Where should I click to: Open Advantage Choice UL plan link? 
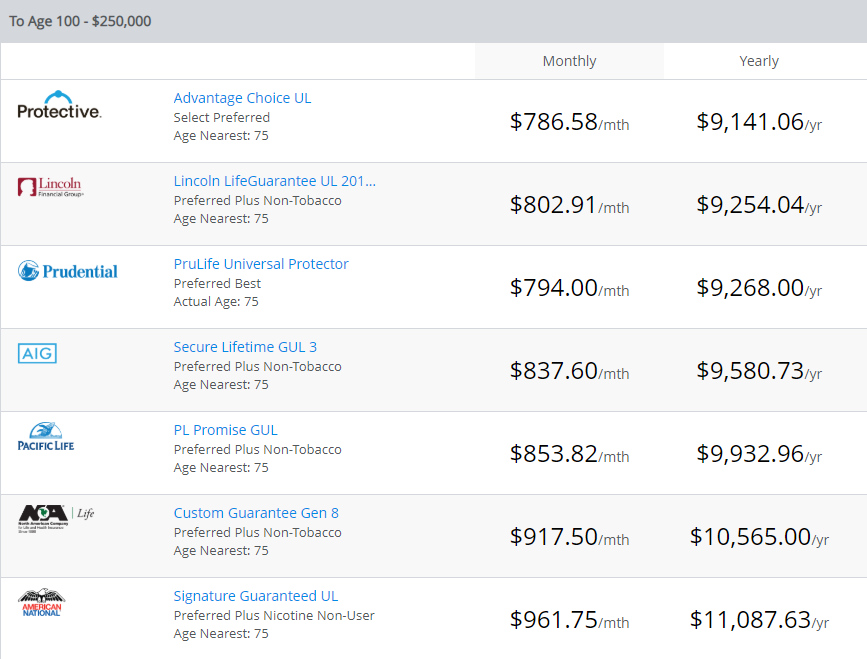(242, 98)
